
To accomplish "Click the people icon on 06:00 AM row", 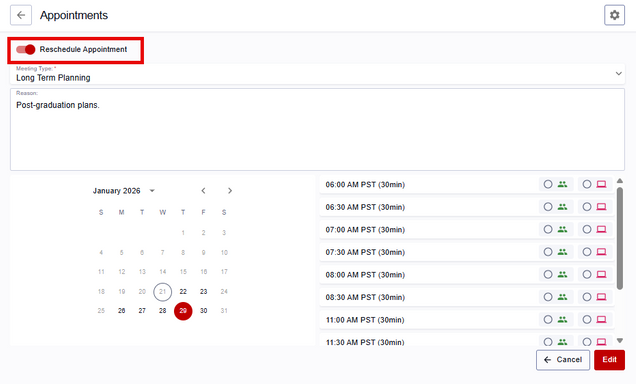I will [562, 184].
